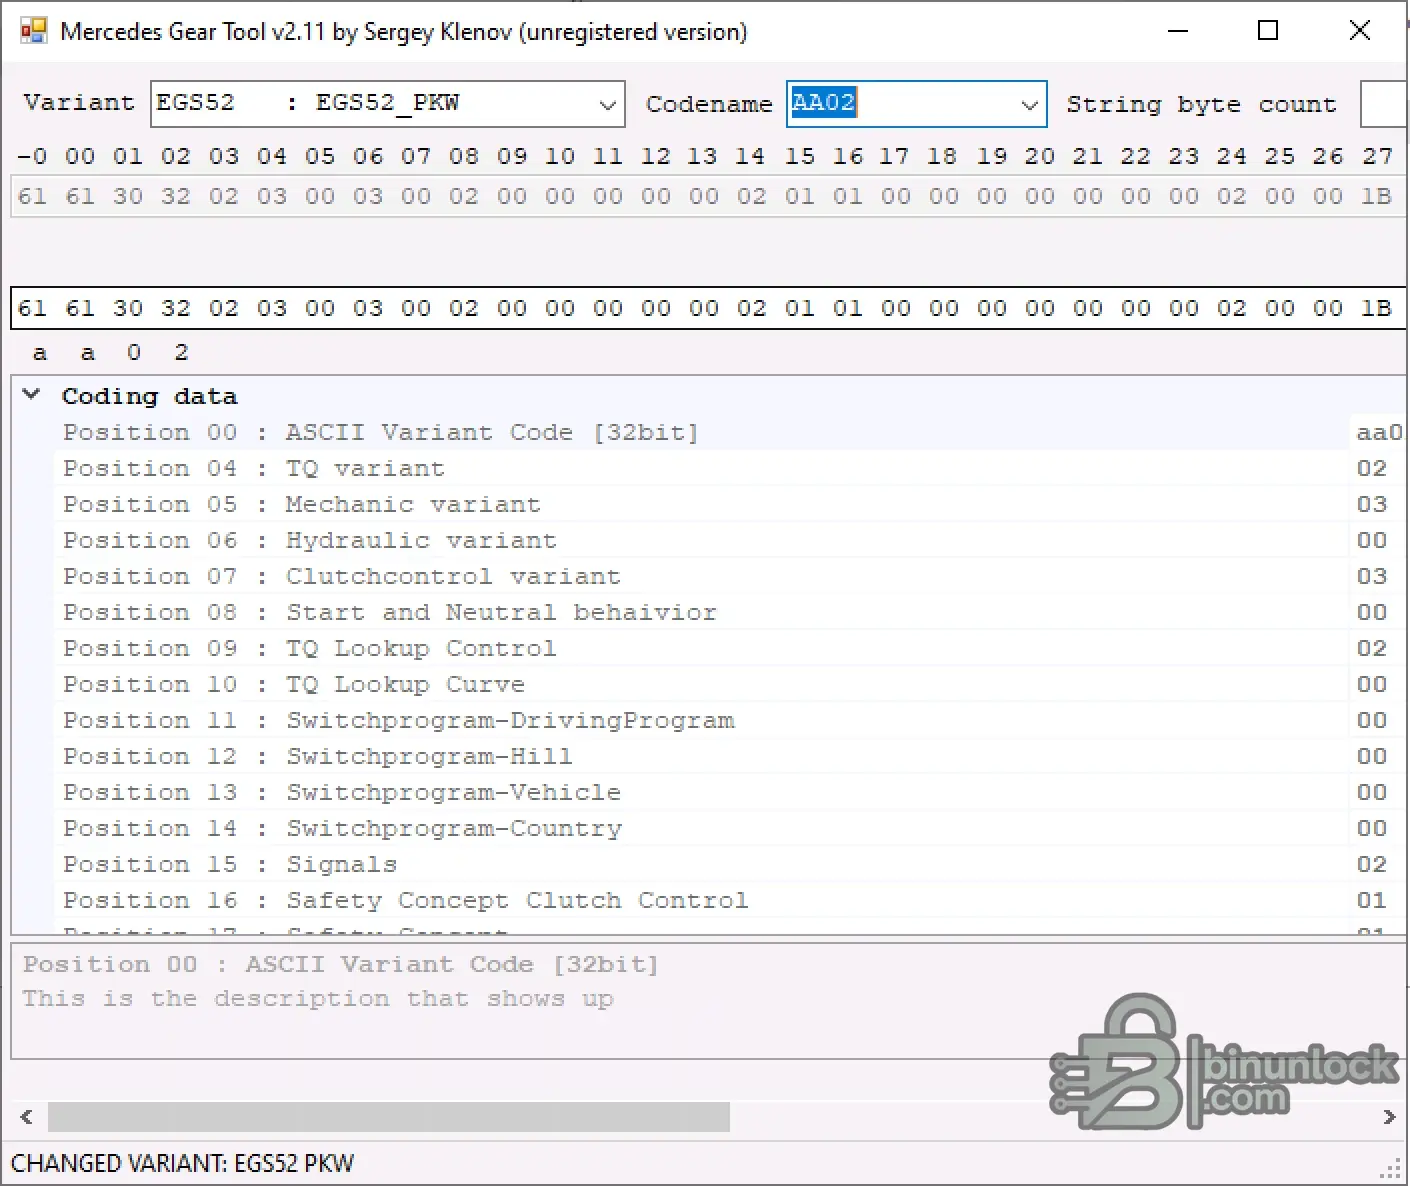1410x1186 pixels.
Task: Click the String byte count label
Action: 1201,104
